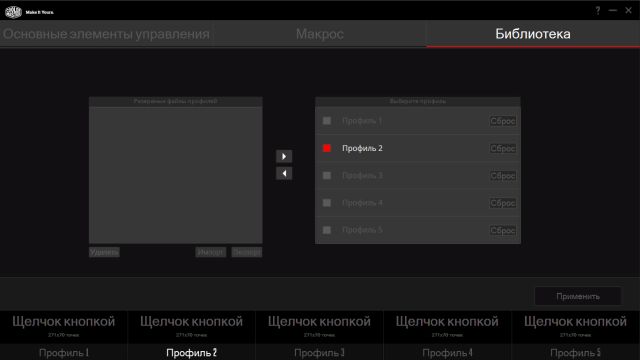Click inside the backup profile files list
The width and height of the screenshot is (640, 360).
pyautogui.click(x=176, y=175)
